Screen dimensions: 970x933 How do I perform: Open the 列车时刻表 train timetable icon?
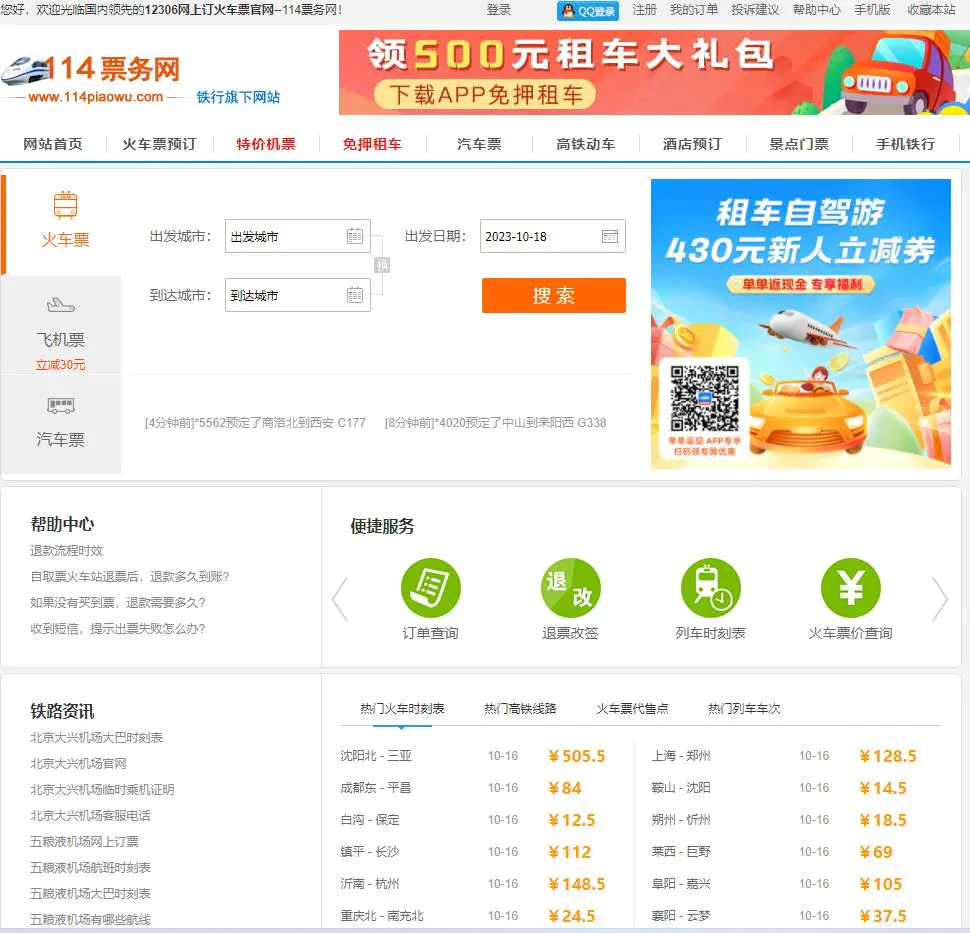[x=710, y=588]
